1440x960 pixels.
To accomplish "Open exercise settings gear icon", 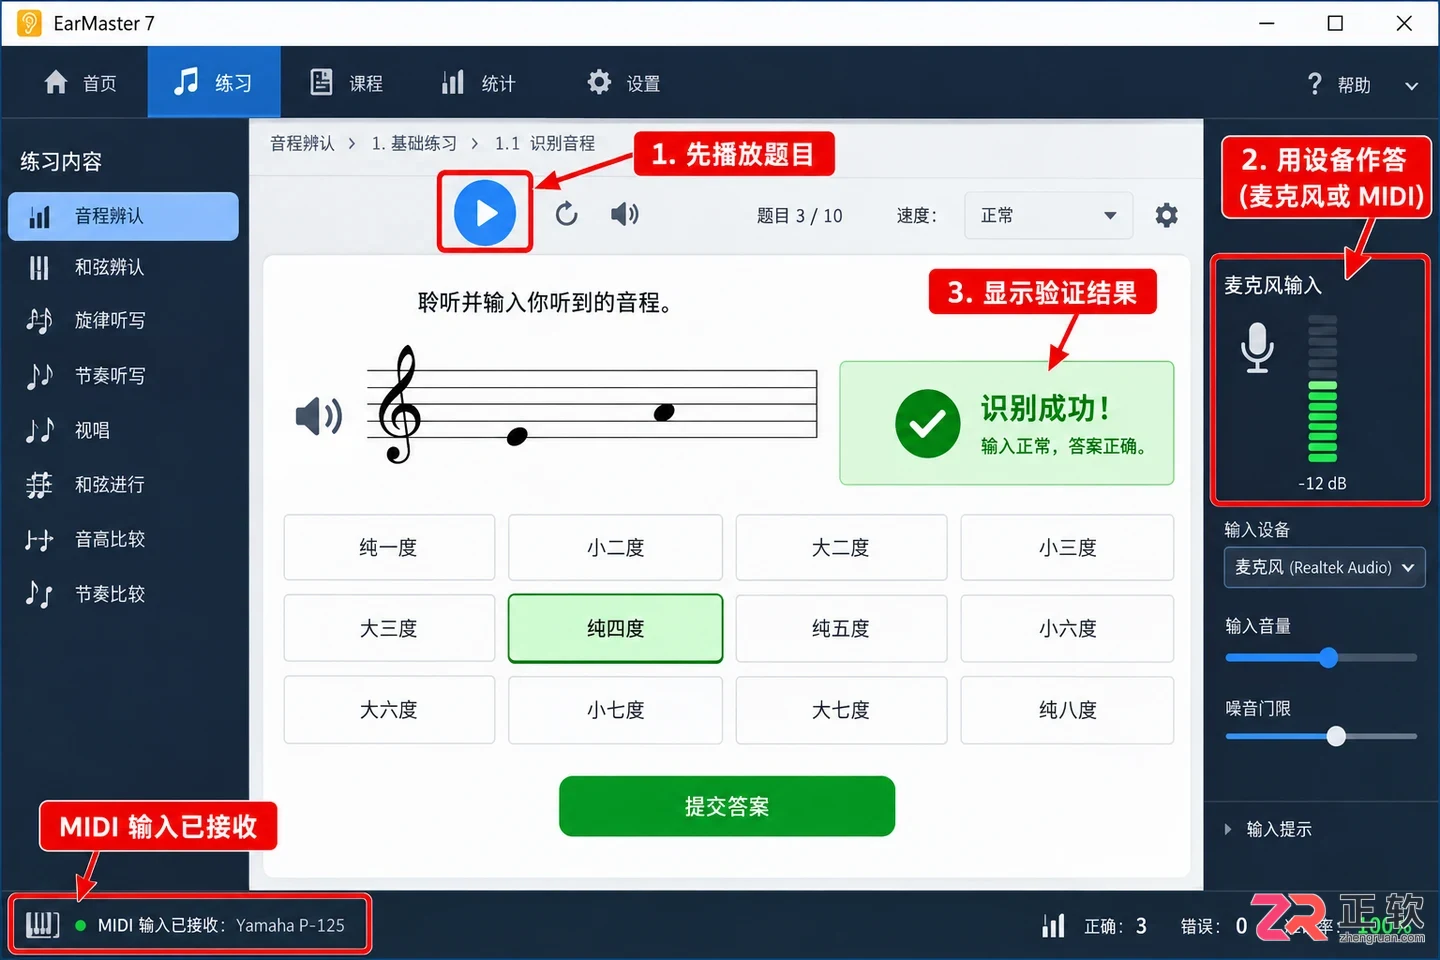I will coord(1166,215).
